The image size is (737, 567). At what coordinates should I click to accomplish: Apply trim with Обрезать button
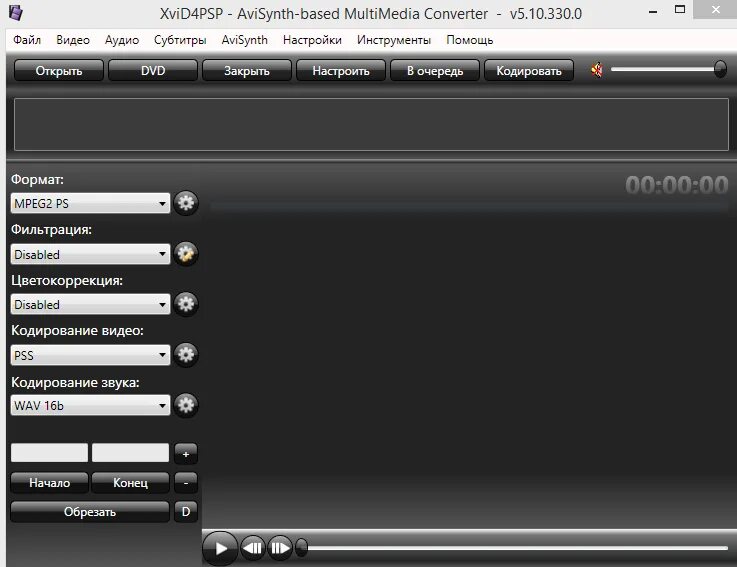tap(90, 512)
